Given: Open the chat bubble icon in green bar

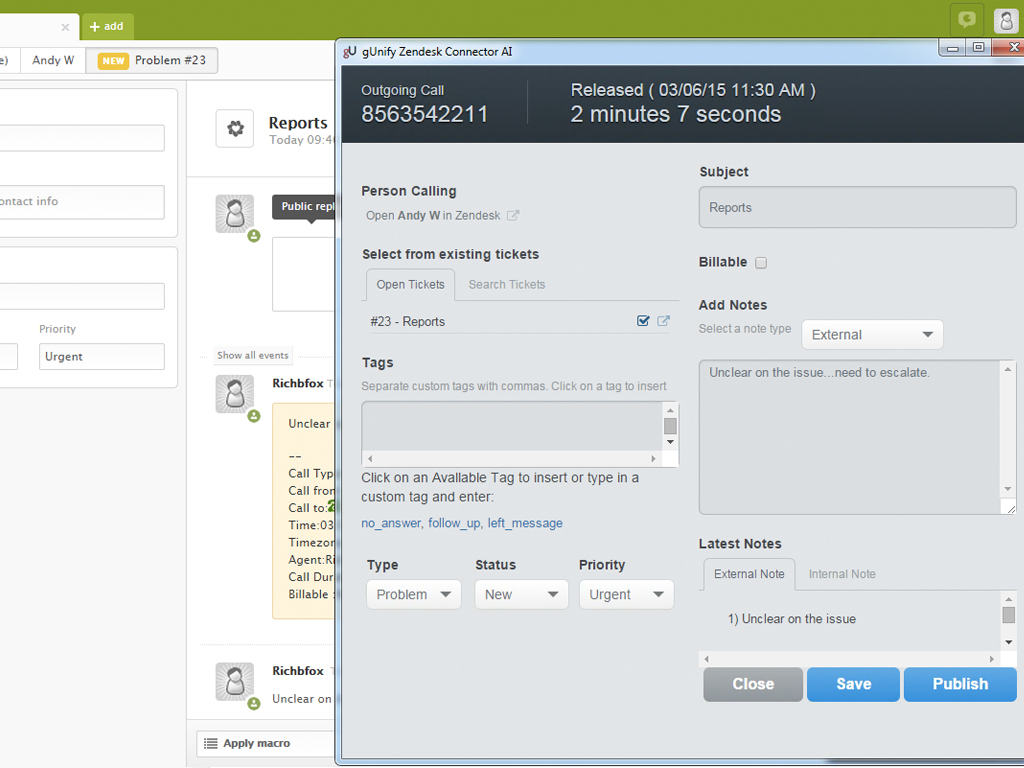Looking at the screenshot, I should pyautogui.click(x=964, y=20).
